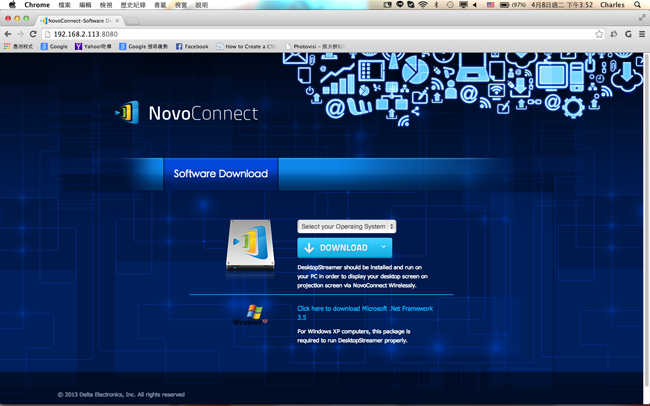Open the Apps bookmark with colored grid icon
This screenshot has height=406, width=650.
[x=18, y=46]
